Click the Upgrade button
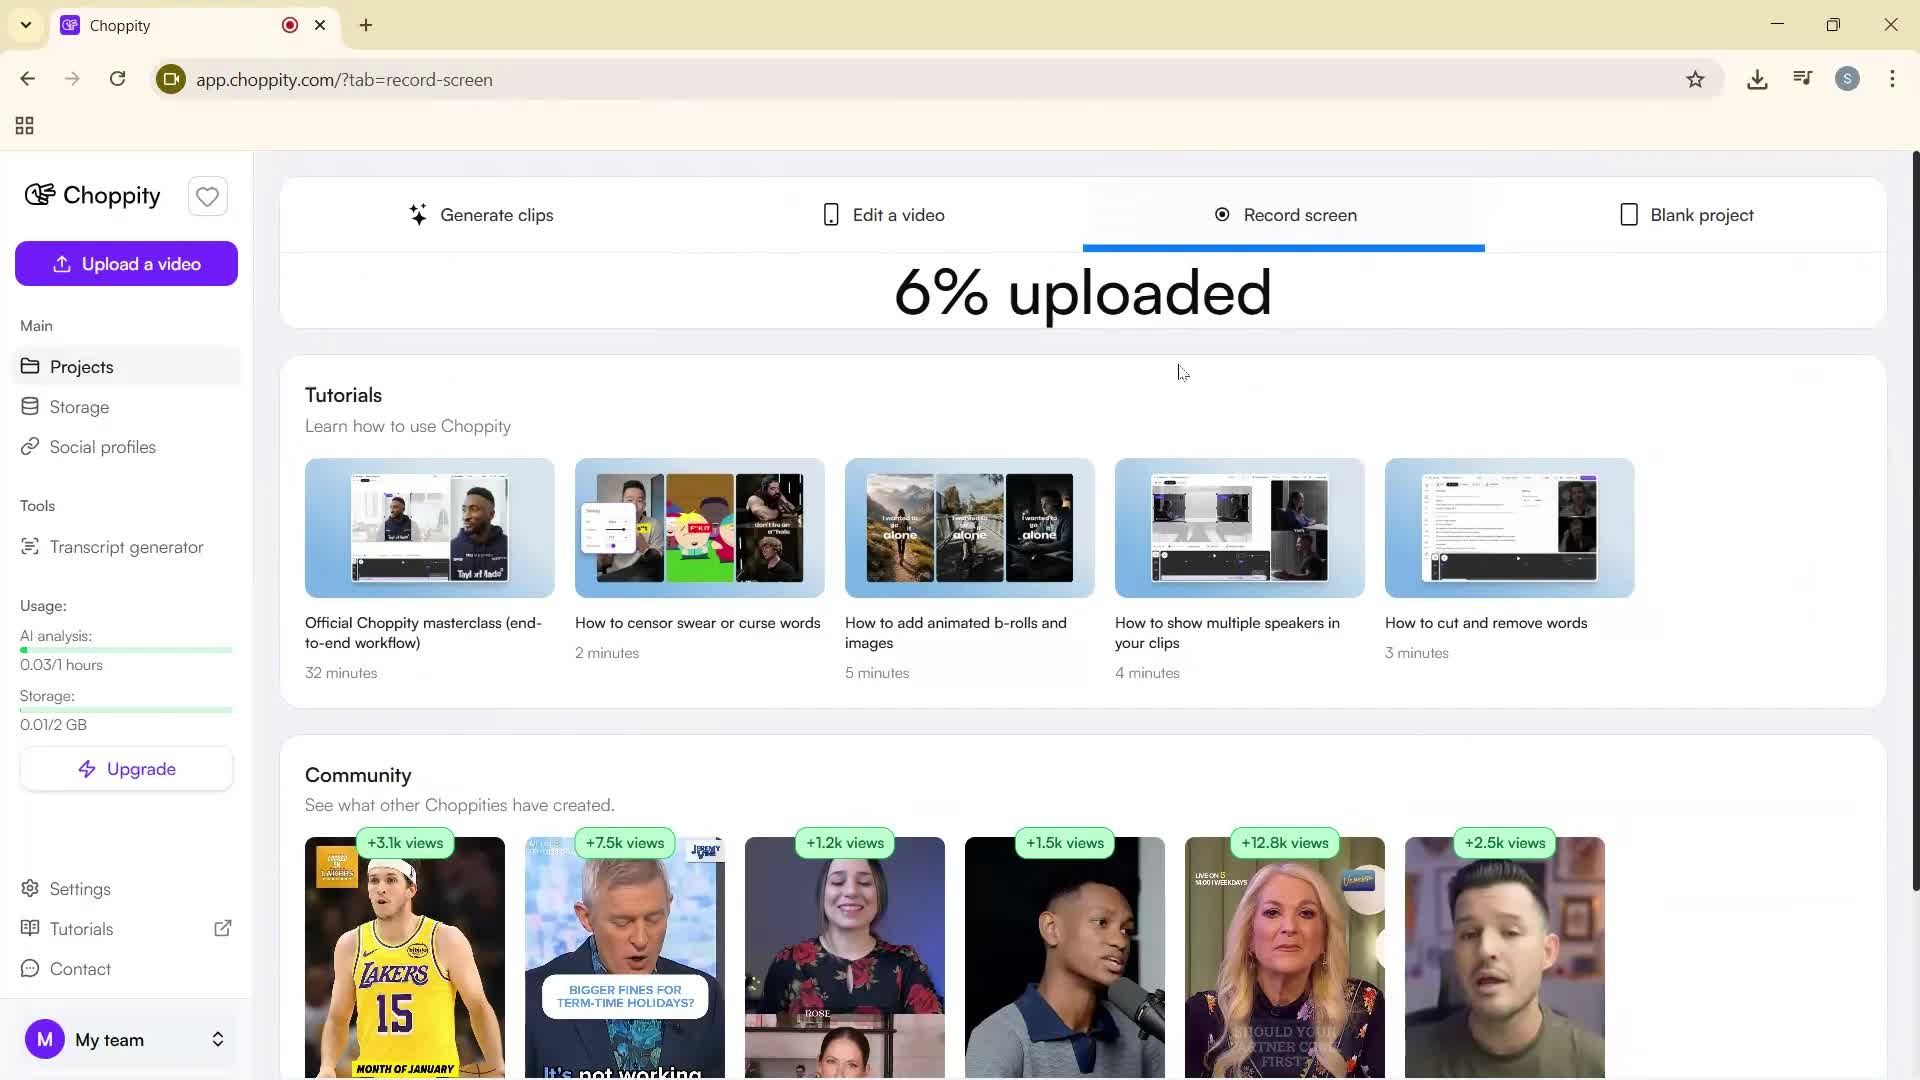 coord(126,768)
